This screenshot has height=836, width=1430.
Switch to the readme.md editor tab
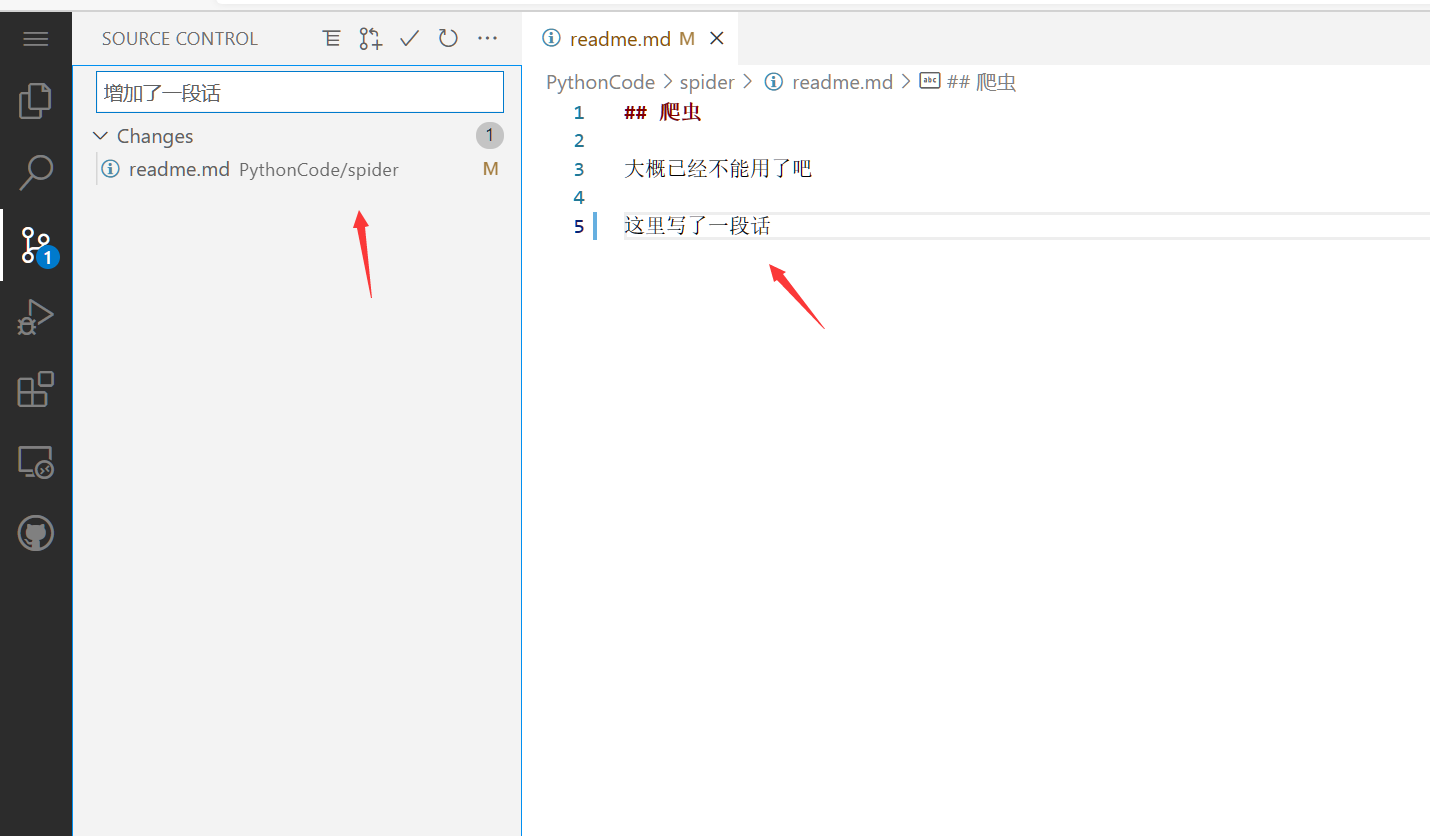click(619, 39)
